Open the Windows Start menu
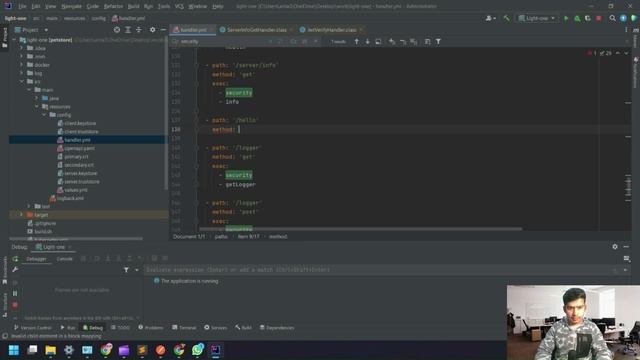640x360 pixels. (14, 350)
